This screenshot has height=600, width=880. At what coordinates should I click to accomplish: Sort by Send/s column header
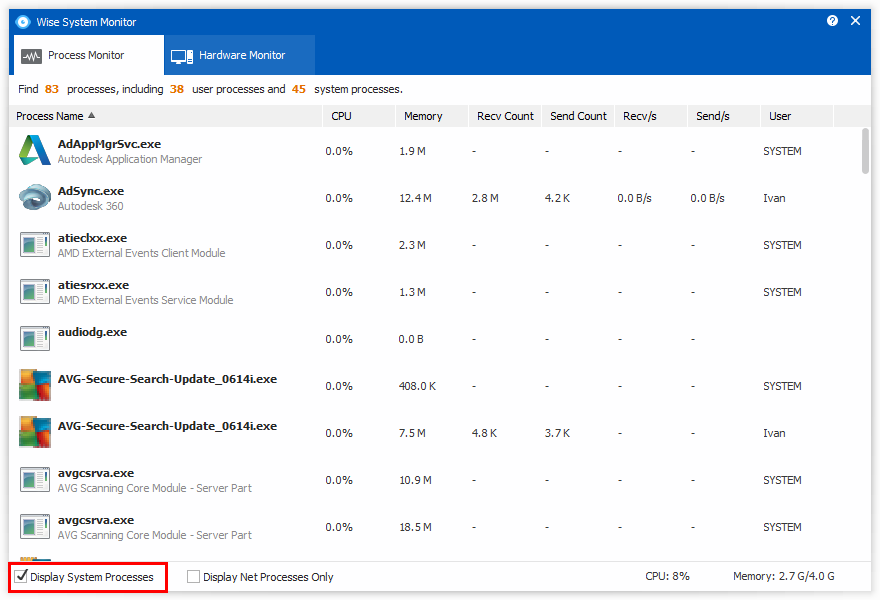pyautogui.click(x=724, y=116)
